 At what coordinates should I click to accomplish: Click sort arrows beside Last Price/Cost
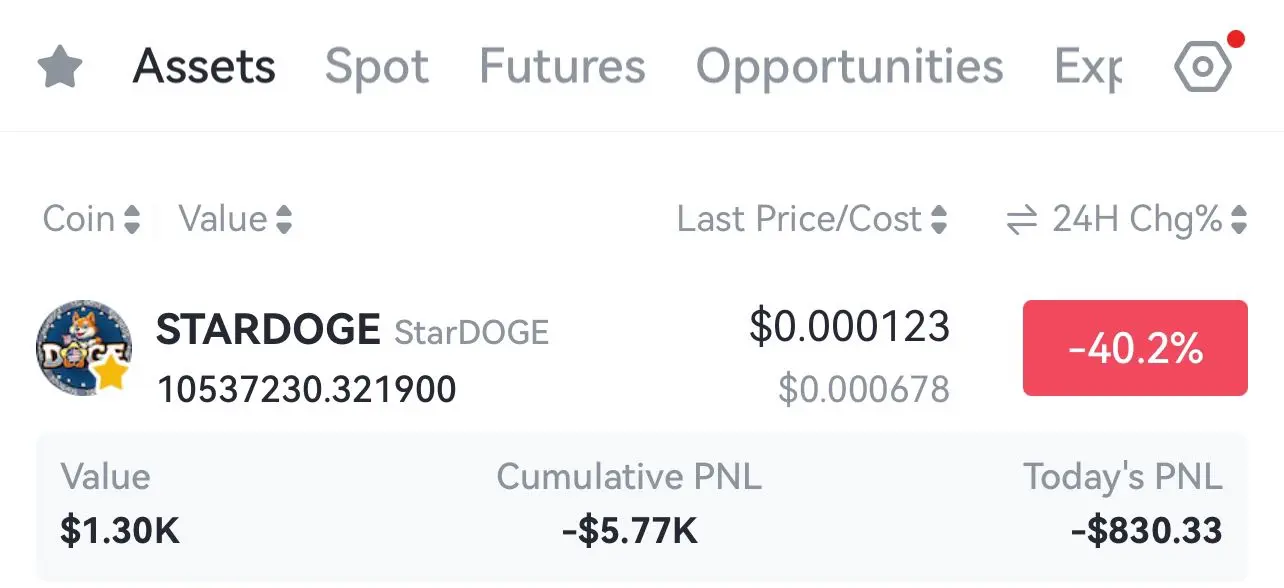coord(938,220)
